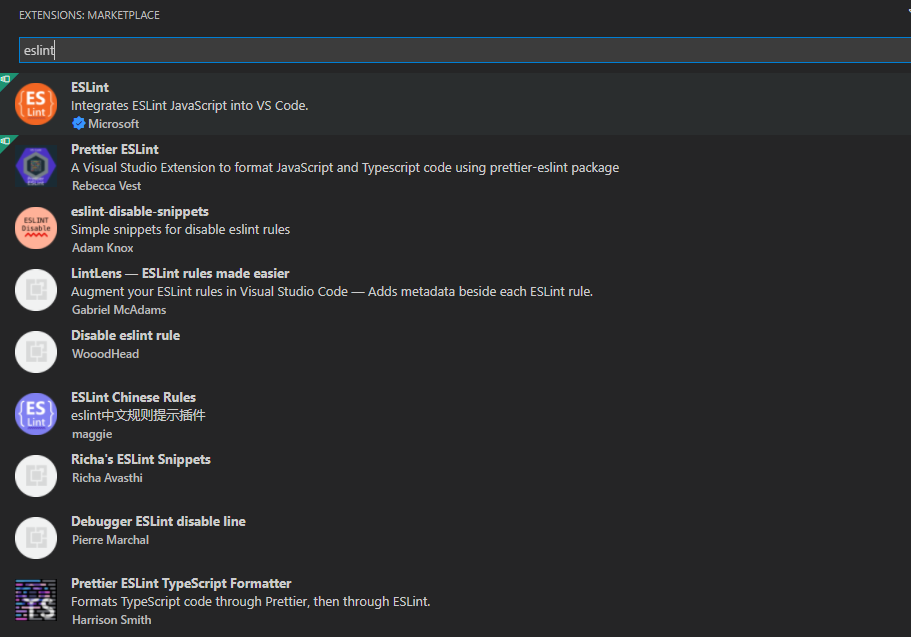Click the EXTENSIONS: MARKETPLACE panel header
Screen dimensions: 911x637
(89, 14)
